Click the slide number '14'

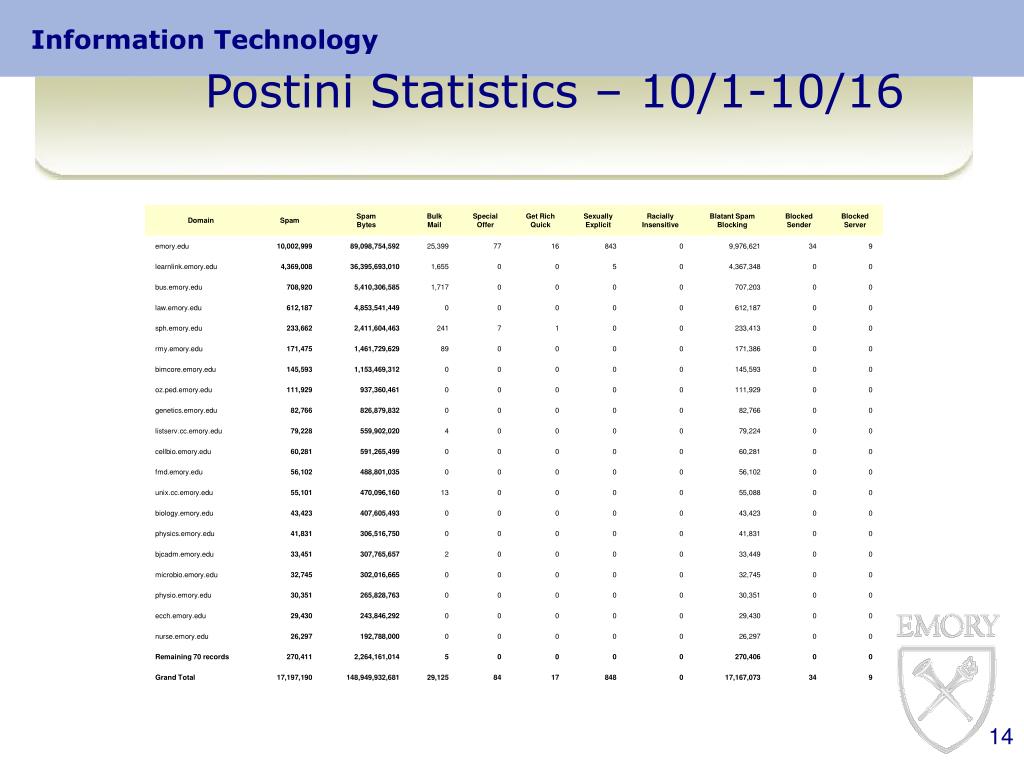(x=1001, y=737)
